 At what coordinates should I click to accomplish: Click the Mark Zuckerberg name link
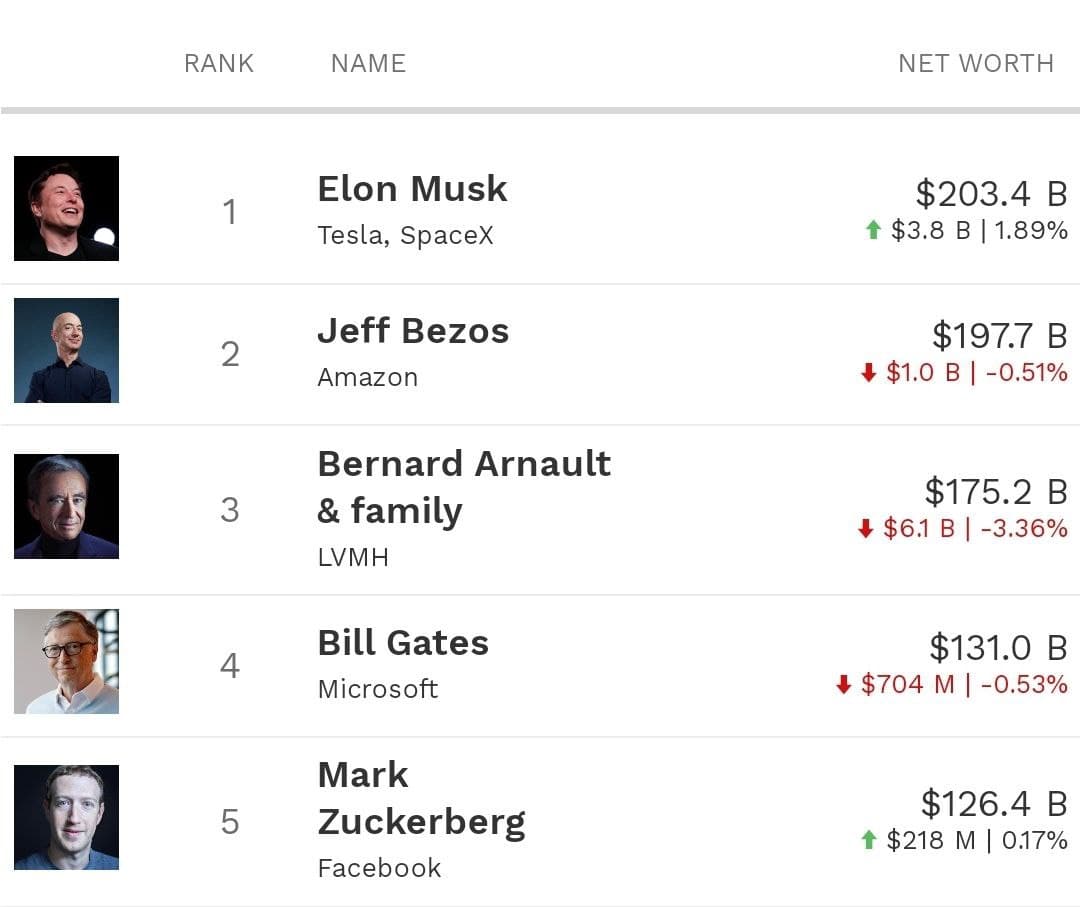point(421,798)
